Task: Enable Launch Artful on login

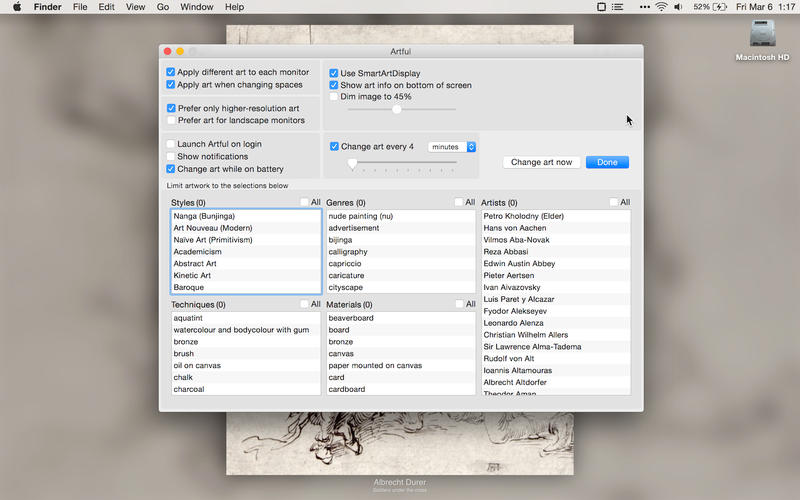Action: pos(171,144)
